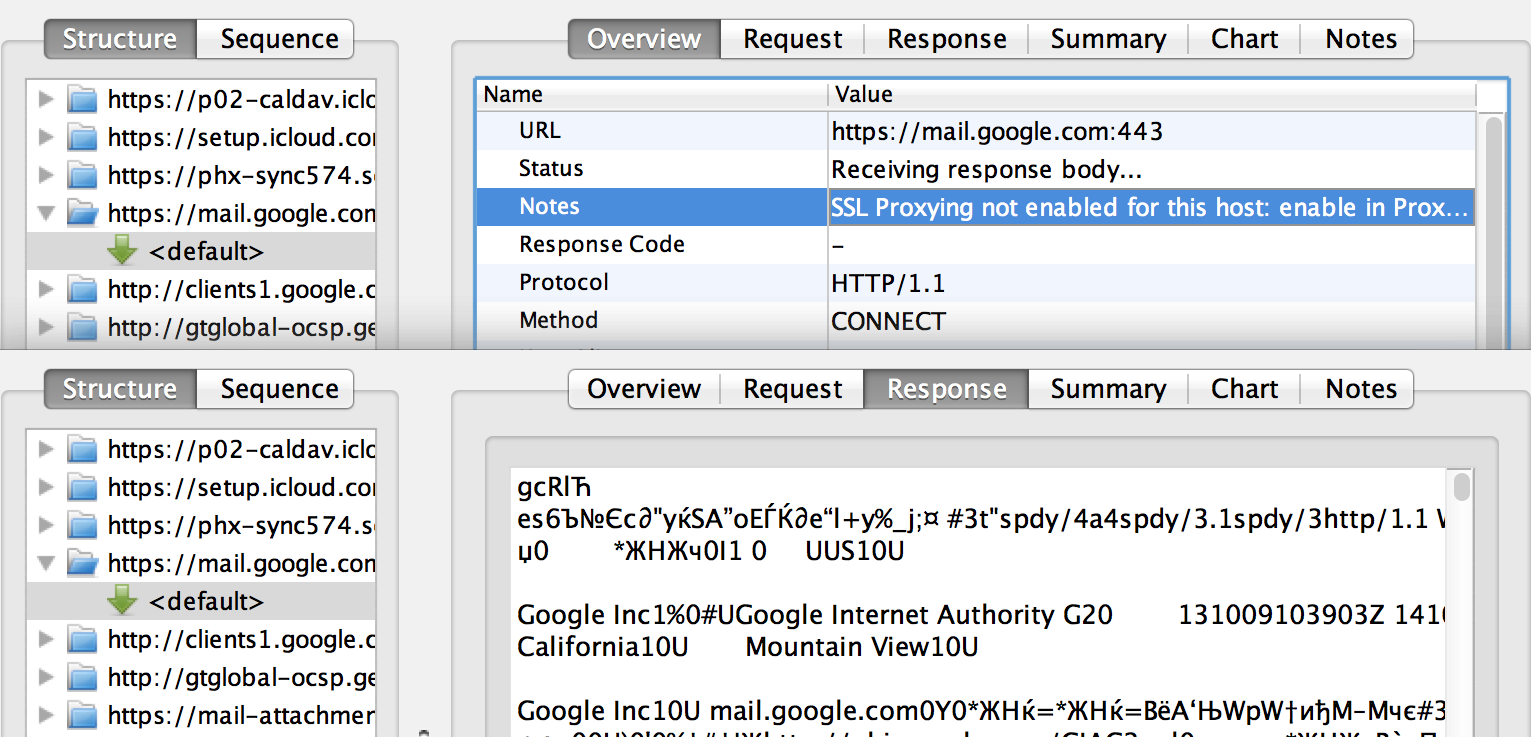Select https://mail-attachmer host label in tree
1531x737 pixels.
click(x=241, y=715)
